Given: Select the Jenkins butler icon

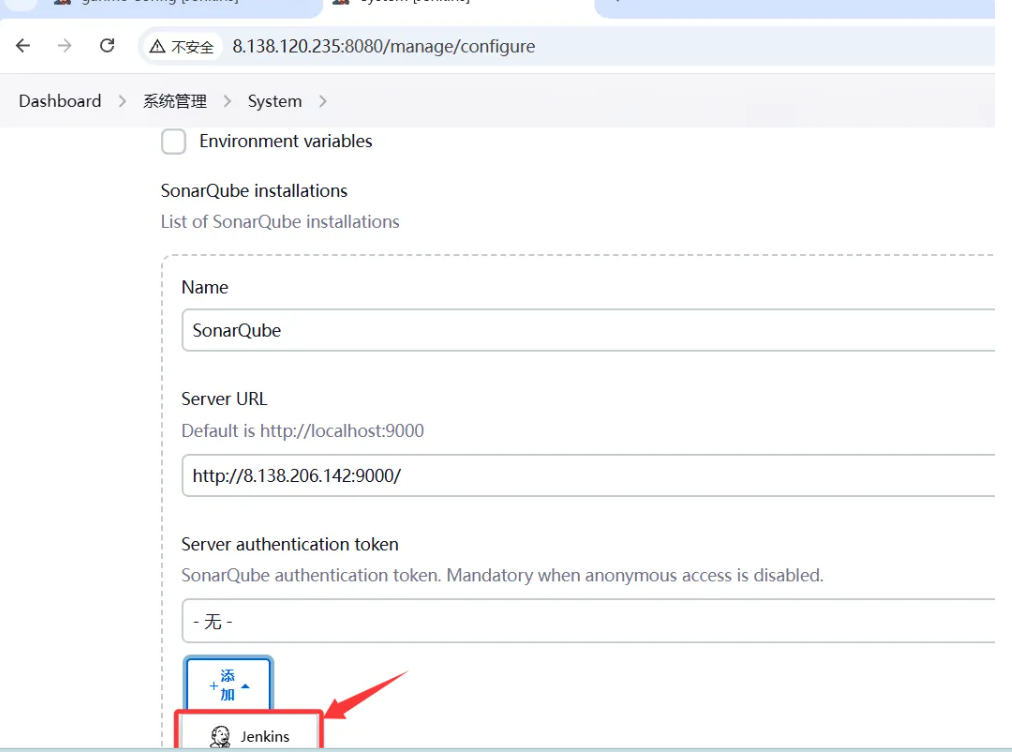Looking at the screenshot, I should point(220,736).
